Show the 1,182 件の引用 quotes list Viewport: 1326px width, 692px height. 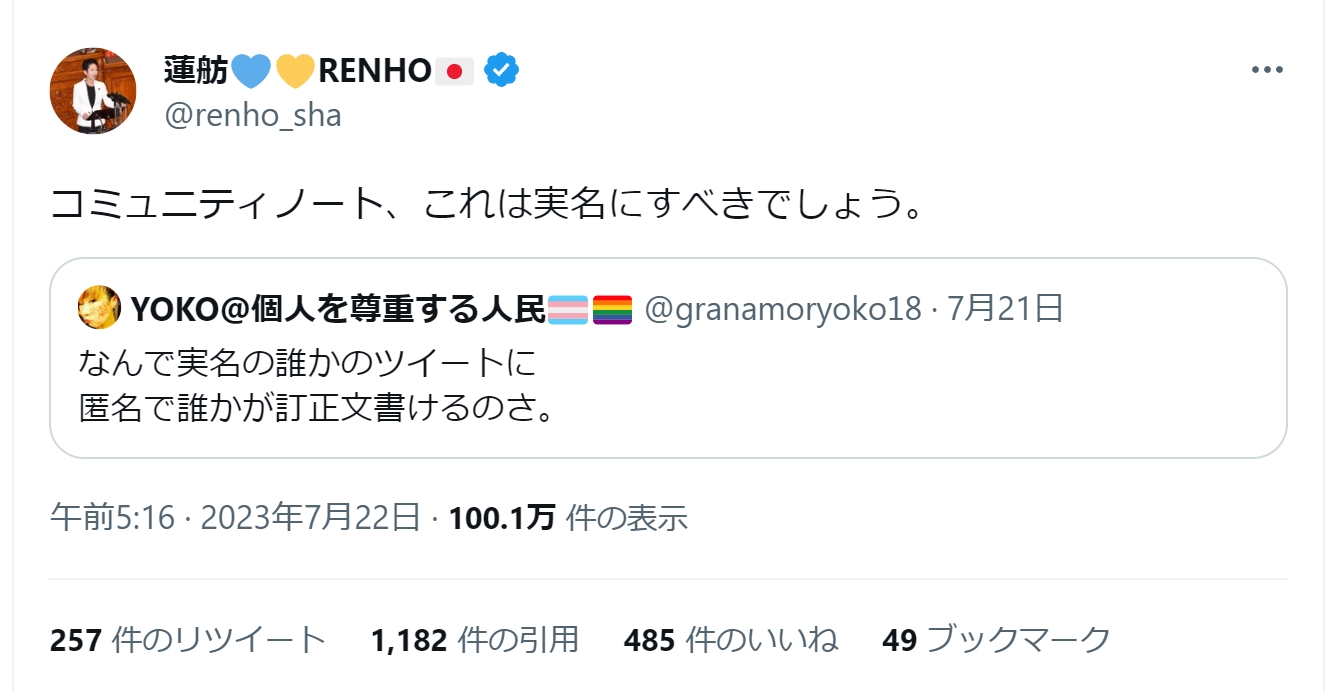pos(474,640)
